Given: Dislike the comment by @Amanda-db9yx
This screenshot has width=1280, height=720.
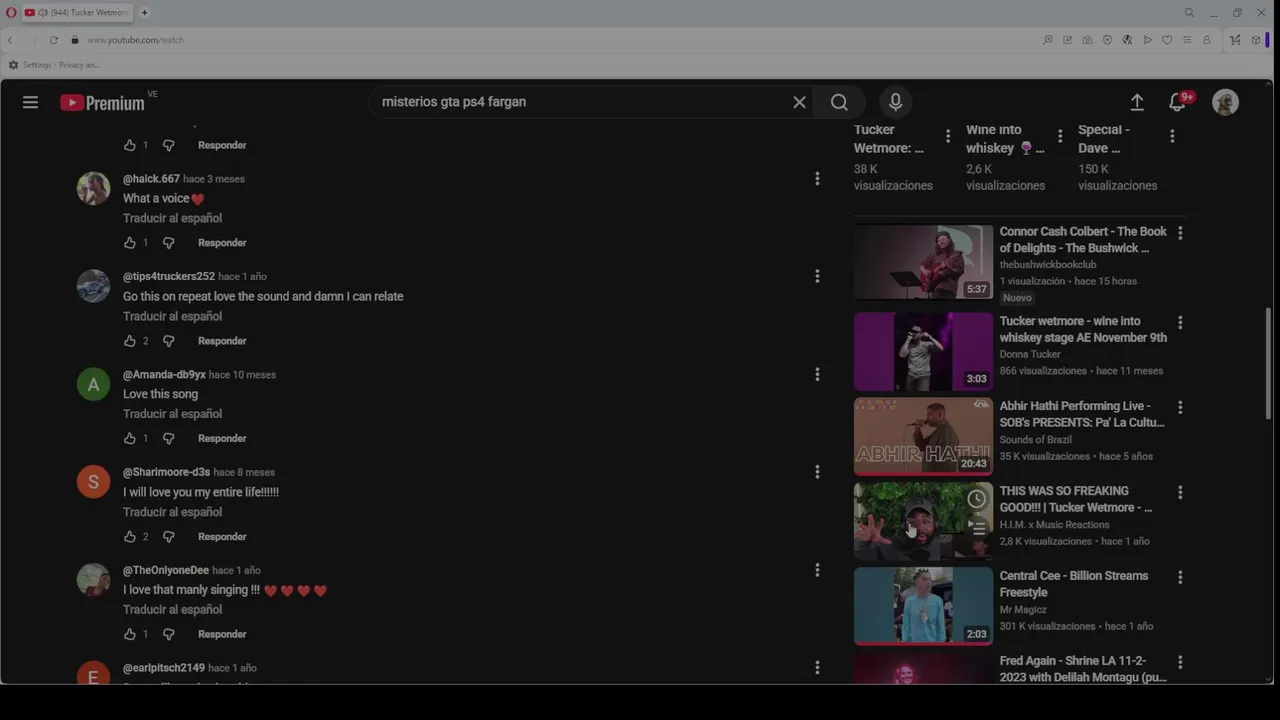Looking at the screenshot, I should [168, 439].
